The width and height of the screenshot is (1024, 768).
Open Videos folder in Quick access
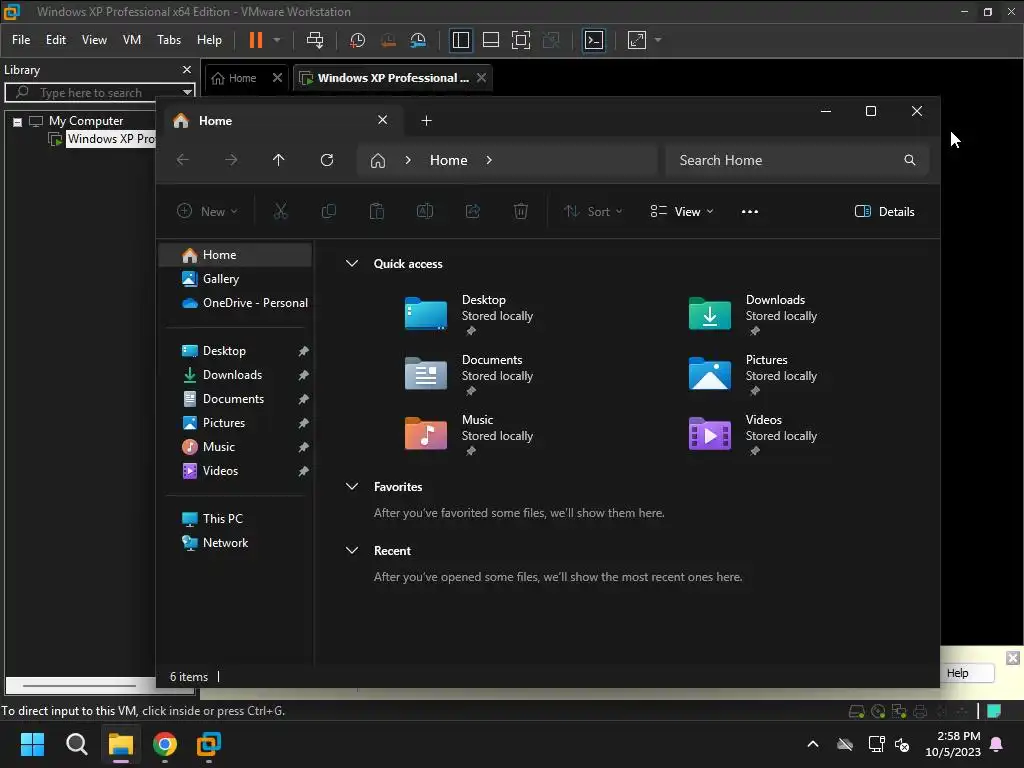(753, 435)
